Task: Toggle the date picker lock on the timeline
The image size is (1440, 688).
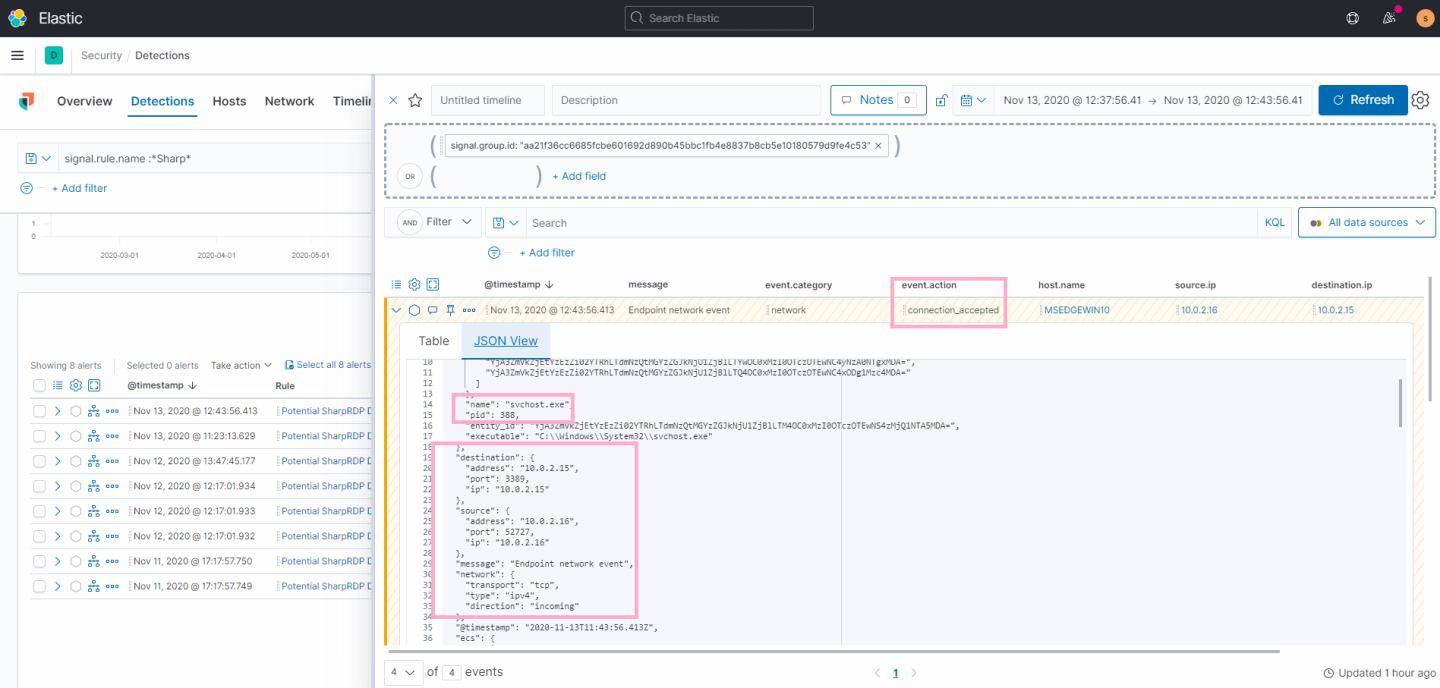Action: [940, 99]
